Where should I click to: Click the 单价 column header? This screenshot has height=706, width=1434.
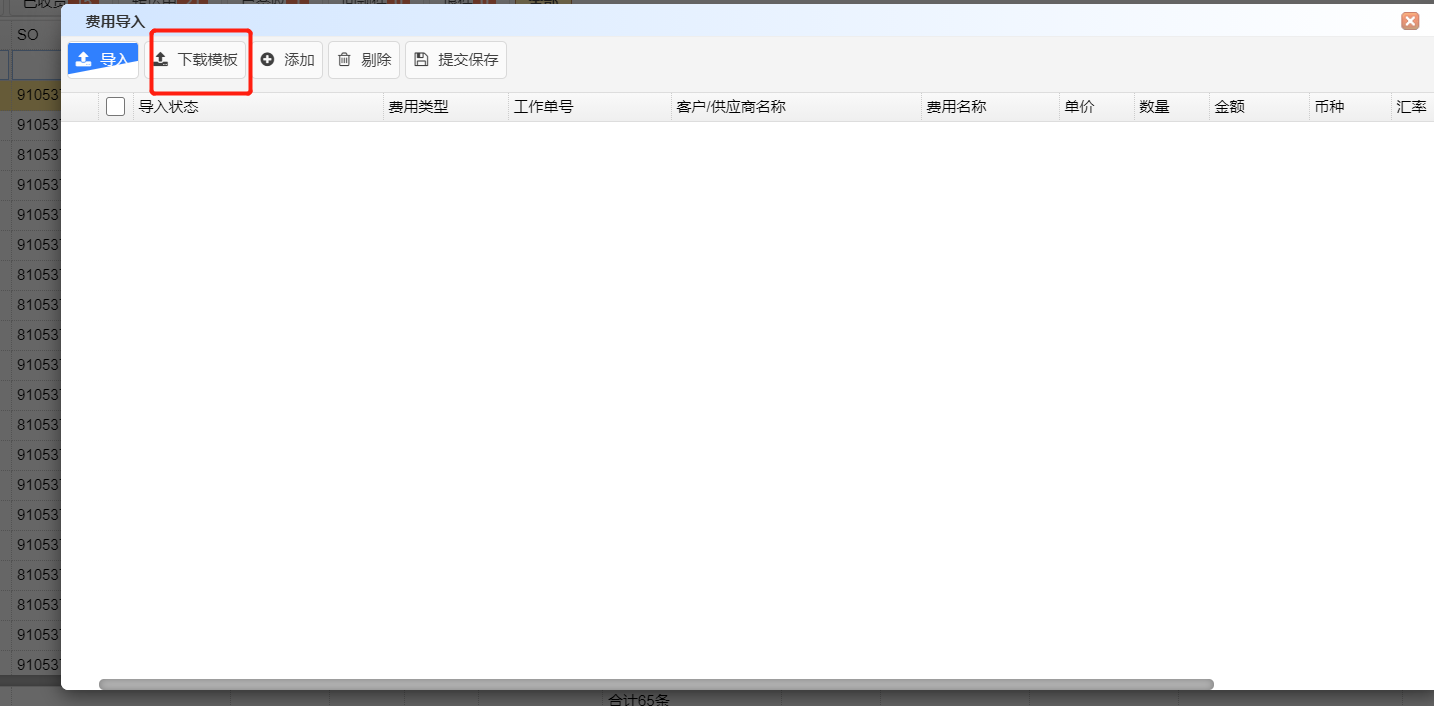pyautogui.click(x=1097, y=107)
